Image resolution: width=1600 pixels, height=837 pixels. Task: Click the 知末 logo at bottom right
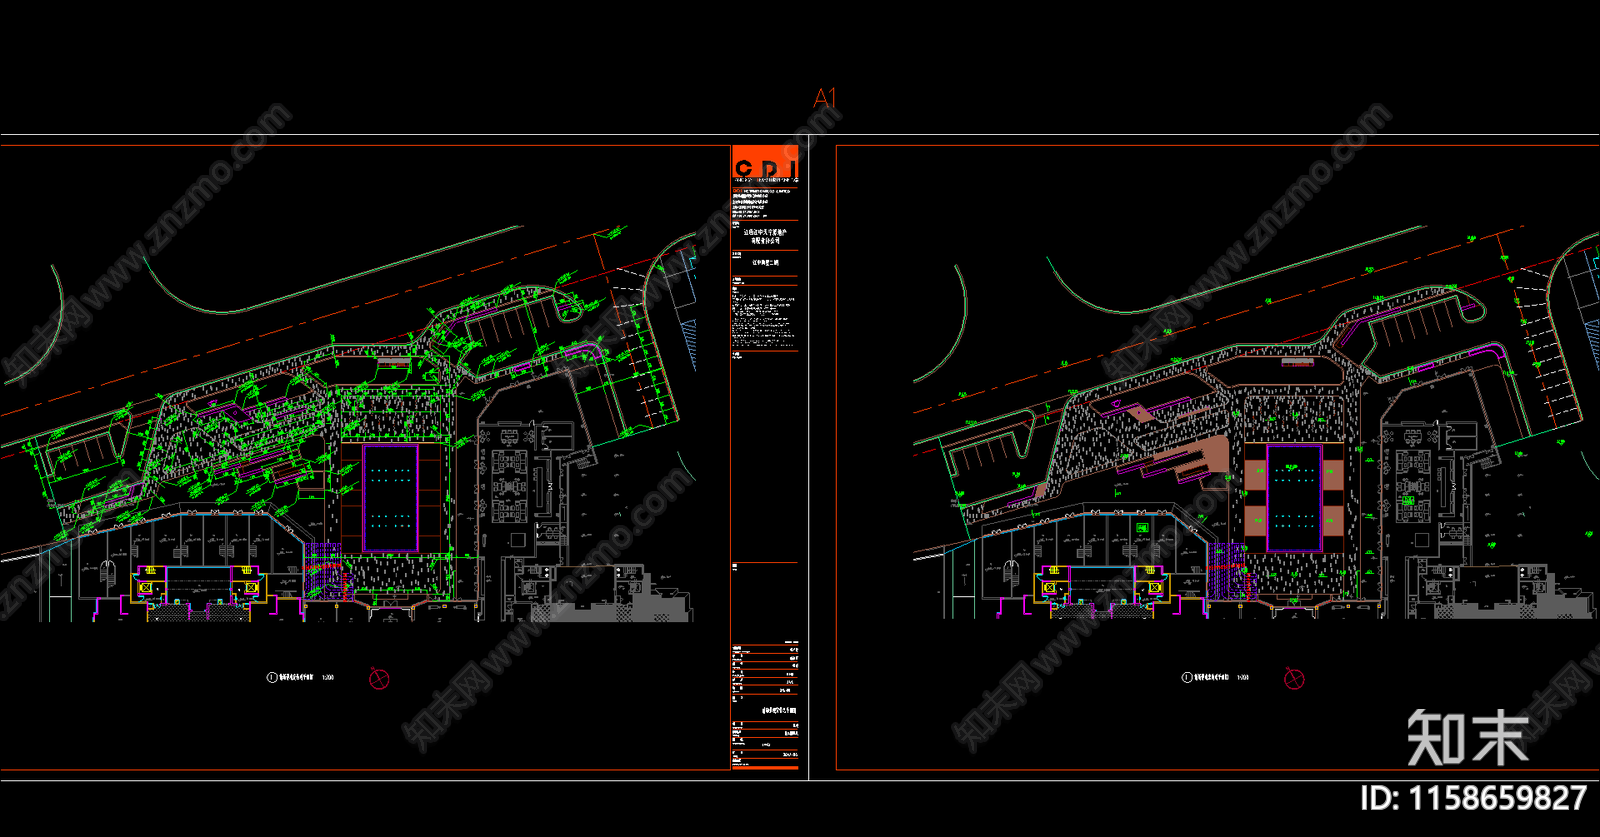[x=1468, y=737]
